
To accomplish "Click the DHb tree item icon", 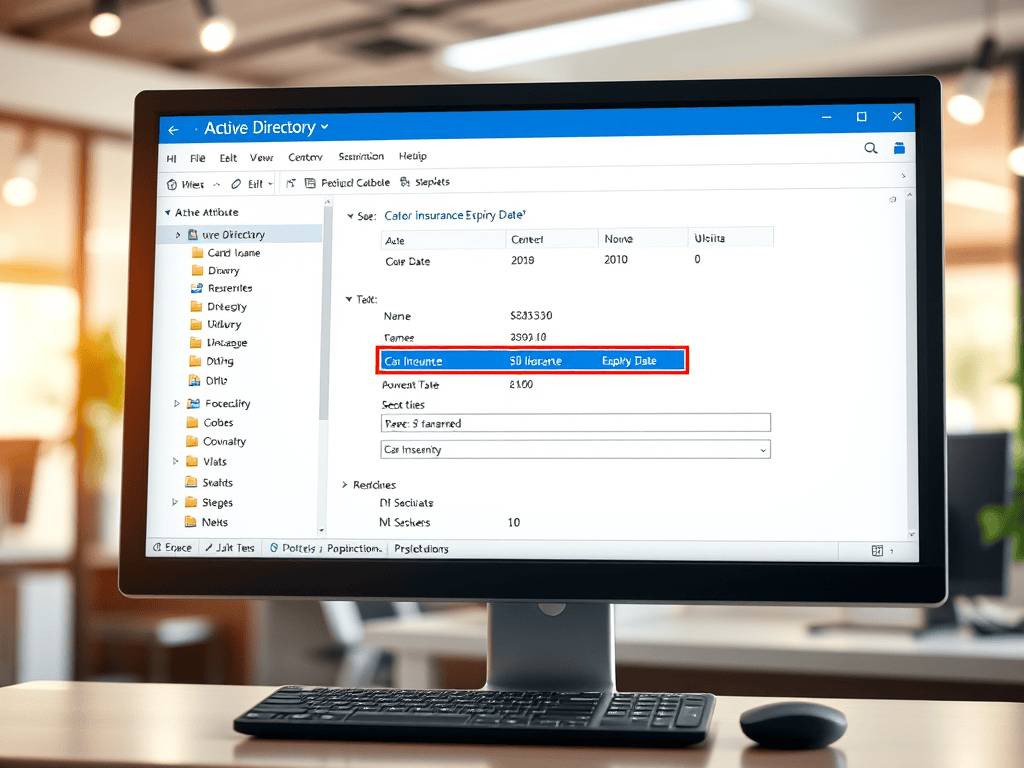I will tap(195, 380).
